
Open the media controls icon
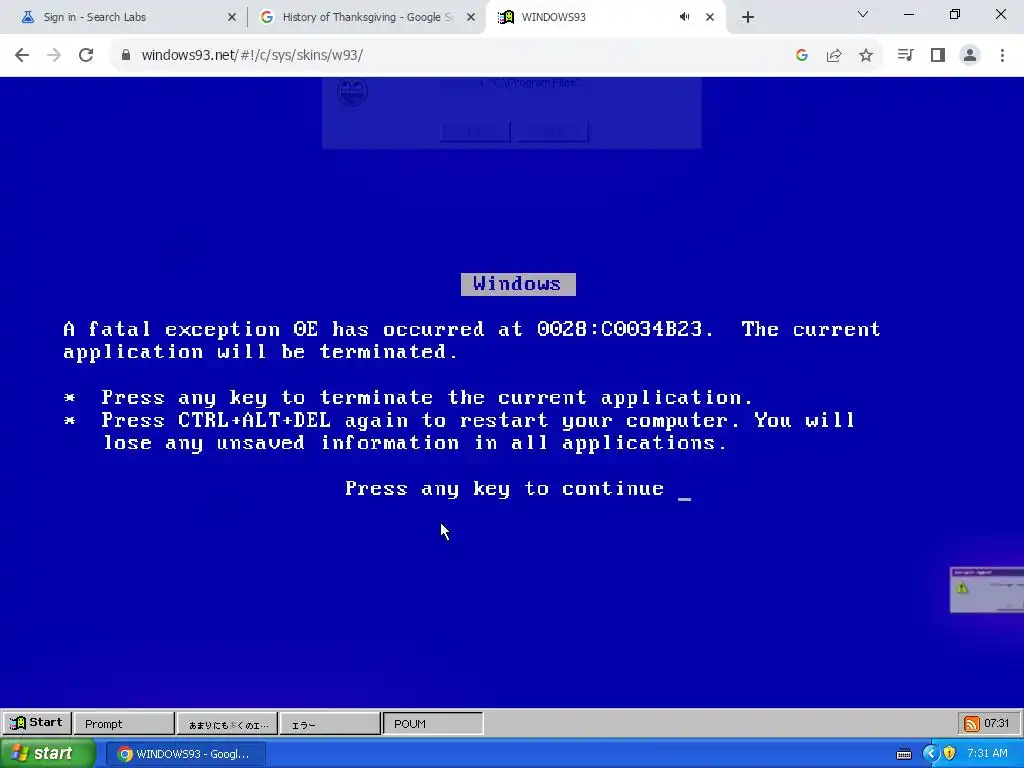(x=905, y=56)
